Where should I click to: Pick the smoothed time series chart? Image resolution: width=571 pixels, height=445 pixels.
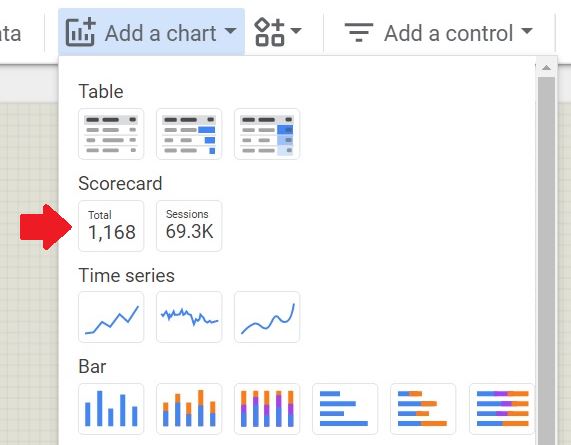(x=267, y=317)
